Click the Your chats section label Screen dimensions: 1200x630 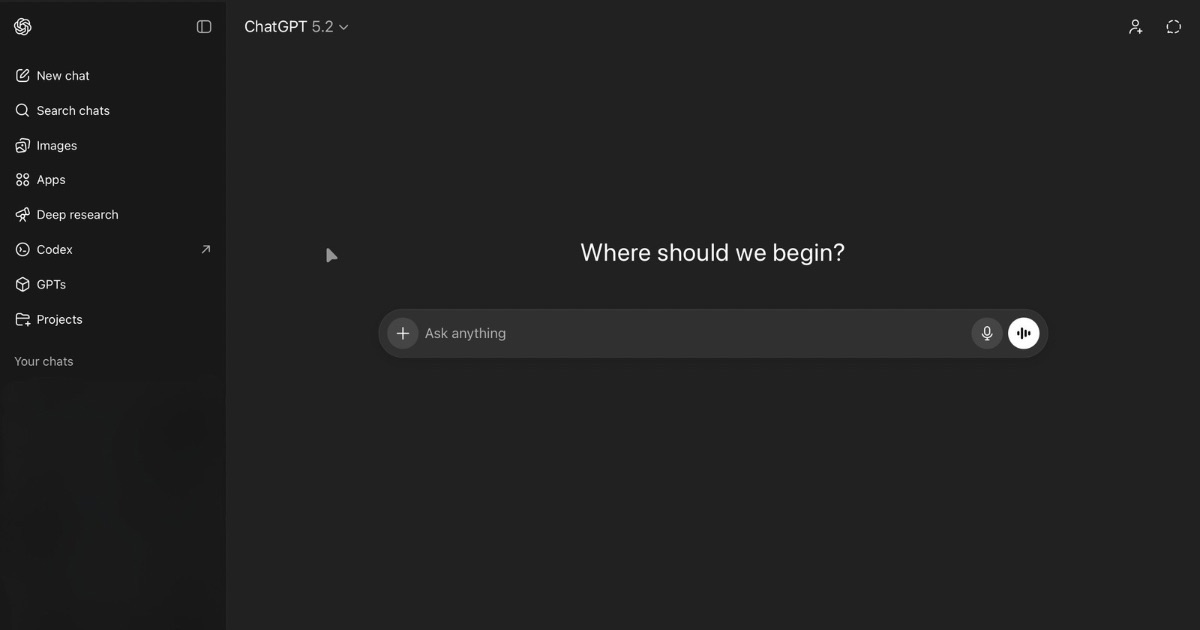click(x=43, y=361)
